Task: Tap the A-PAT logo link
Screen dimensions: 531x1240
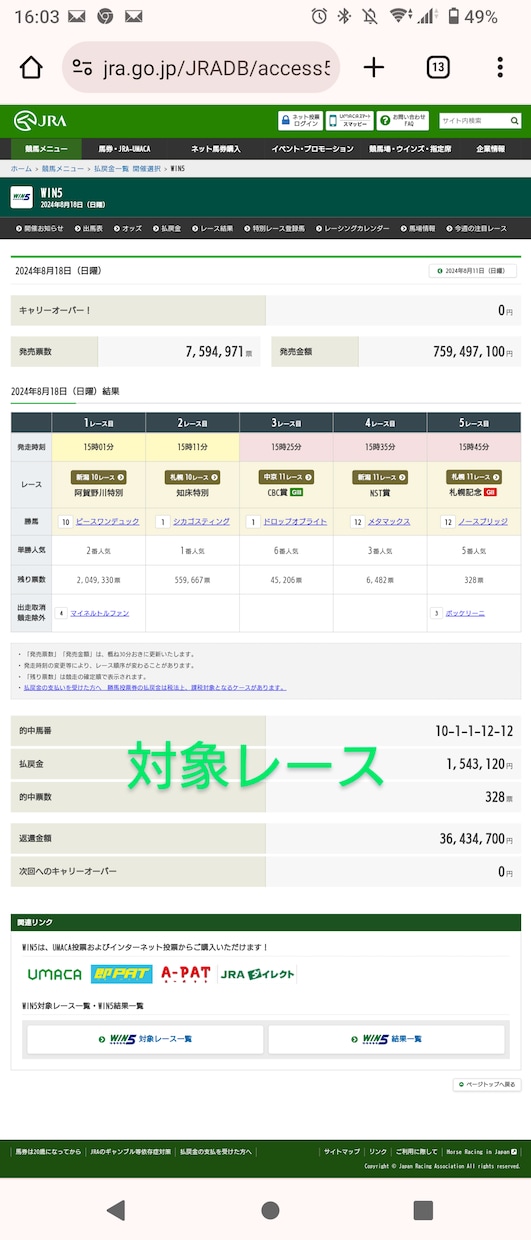Action: (x=185, y=974)
